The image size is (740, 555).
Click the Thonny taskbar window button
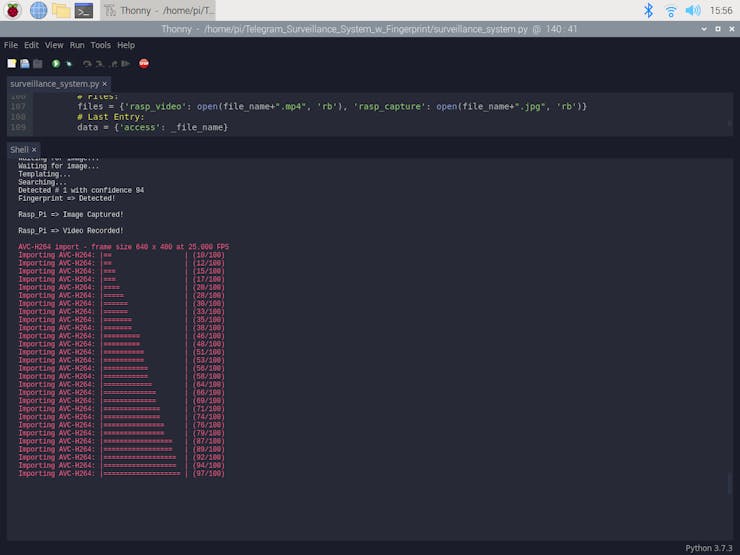pos(158,10)
